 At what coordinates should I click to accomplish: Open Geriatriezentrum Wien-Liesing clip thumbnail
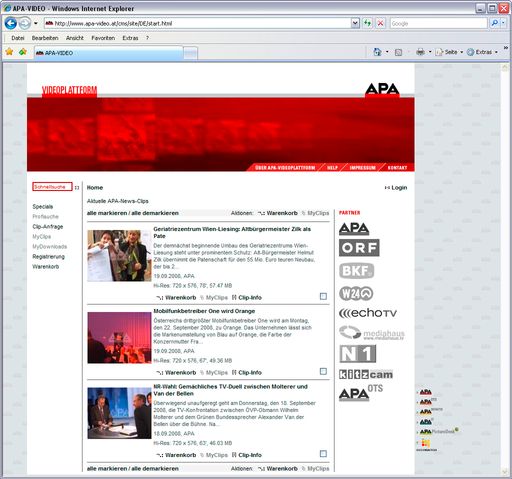coord(119,256)
